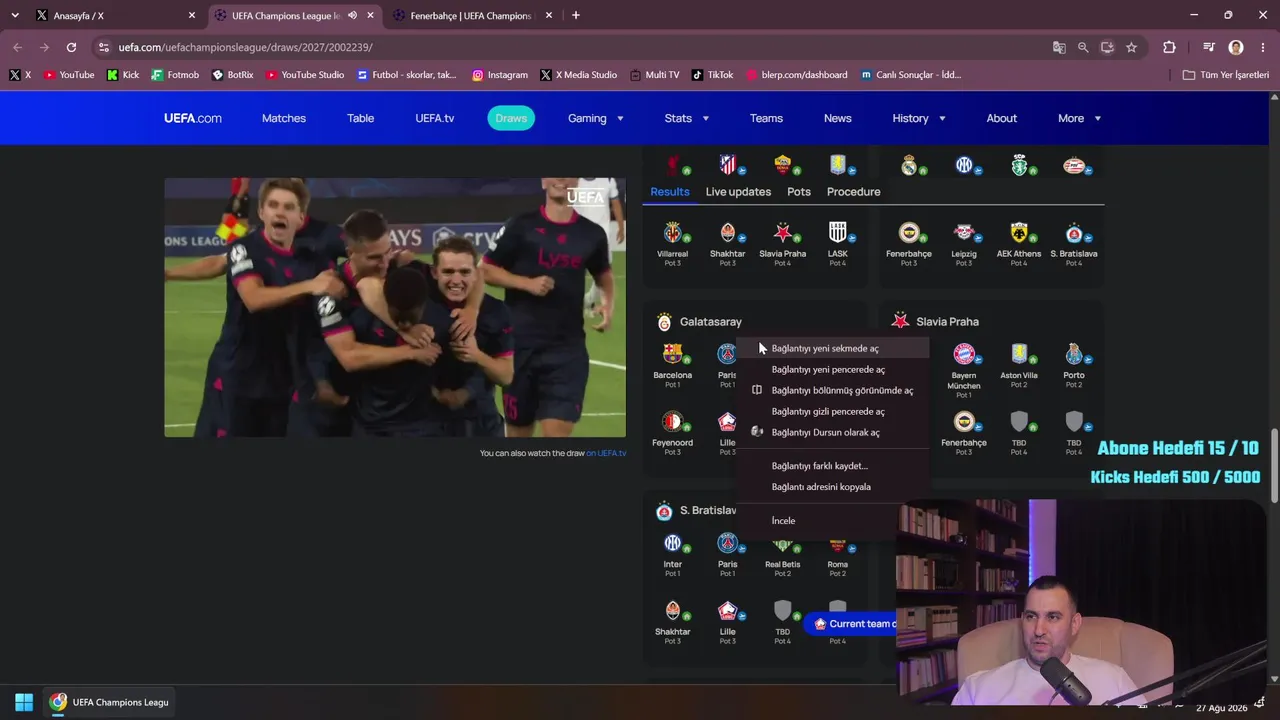1280x720 pixels.
Task: Open the TikTok bookmark
Action: point(712,75)
